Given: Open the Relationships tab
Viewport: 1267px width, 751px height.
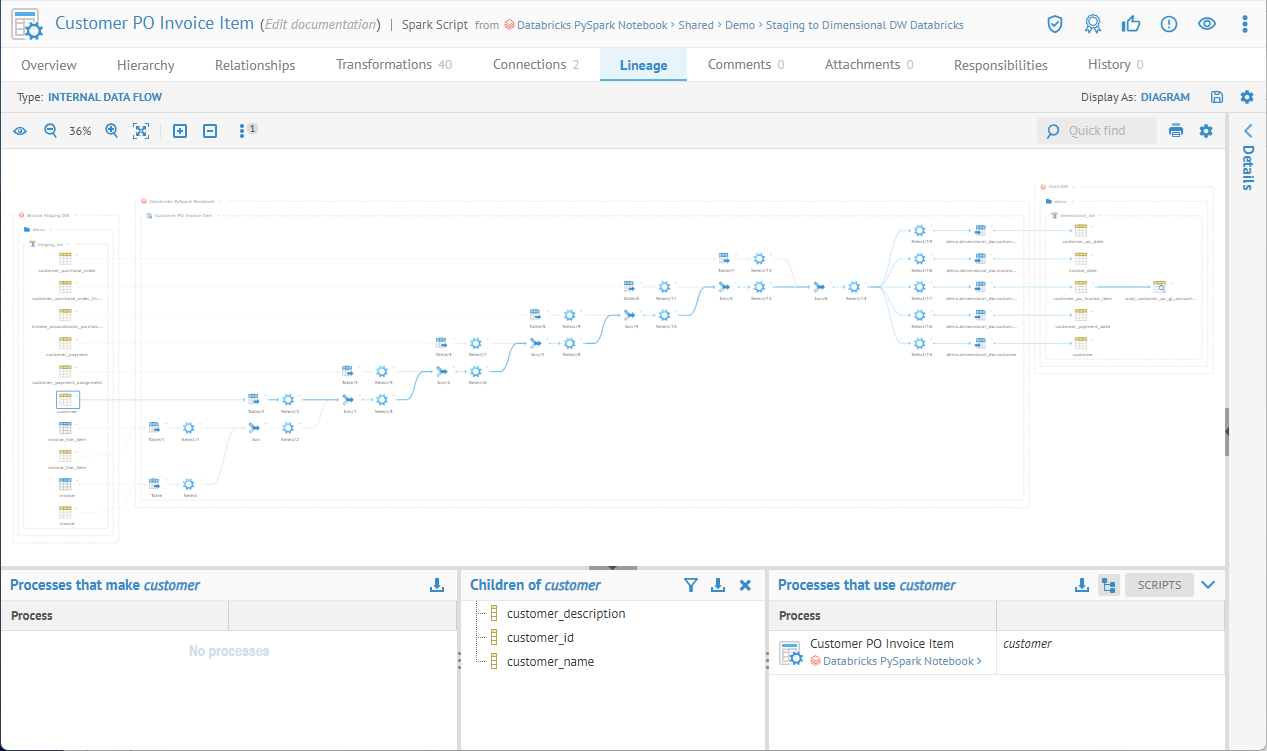Looking at the screenshot, I should pos(255,65).
